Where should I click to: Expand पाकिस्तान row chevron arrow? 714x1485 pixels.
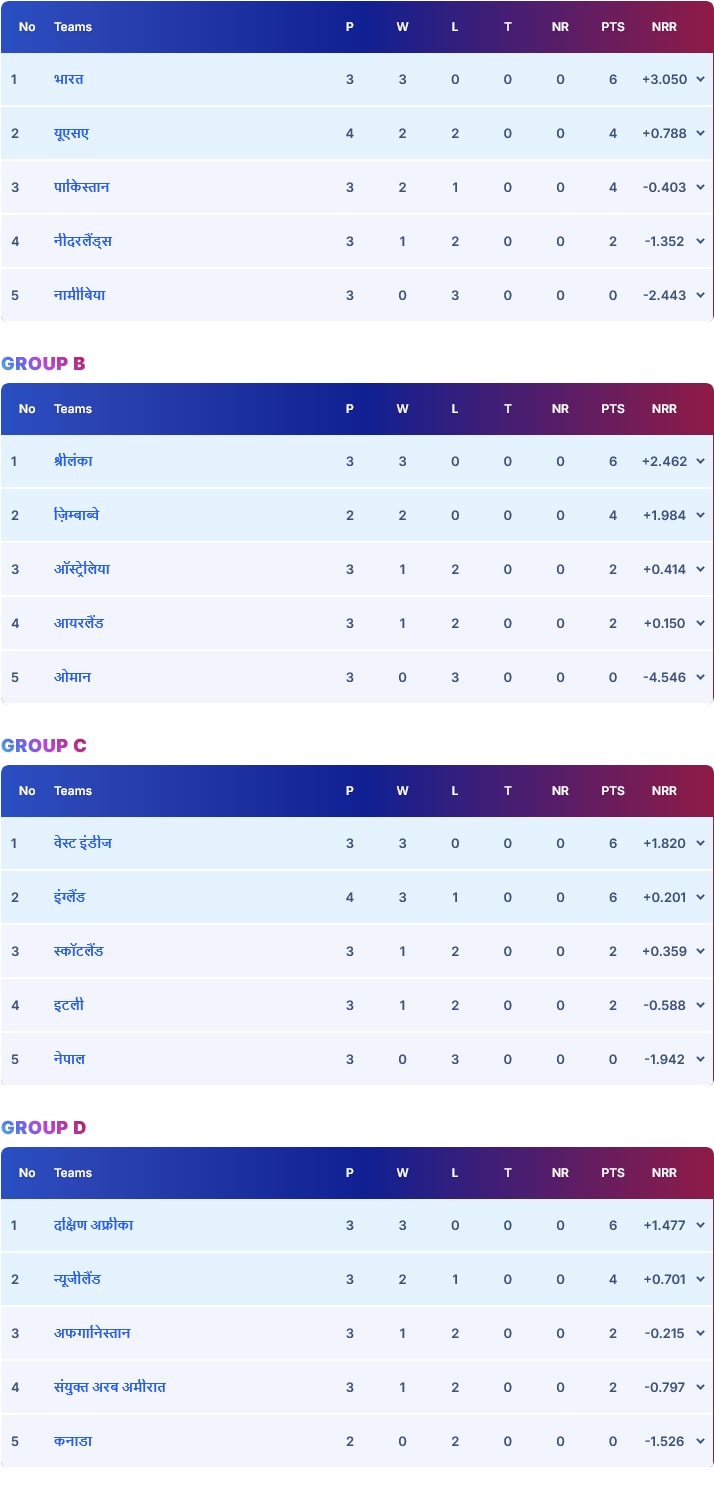click(x=700, y=187)
